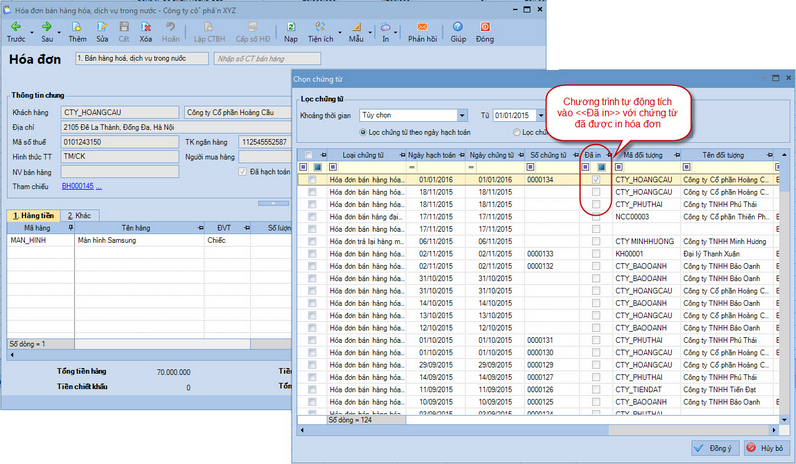Image resolution: width=796 pixels, height=464 pixels.
Task: Edit invoice using Sửa icon
Action: tap(102, 27)
